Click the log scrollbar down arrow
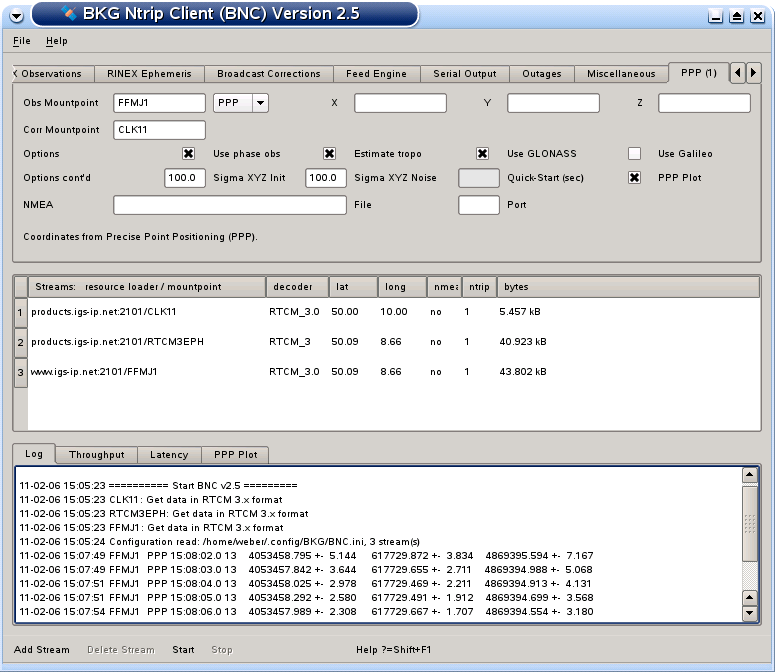This screenshot has width=775, height=672. (x=750, y=610)
